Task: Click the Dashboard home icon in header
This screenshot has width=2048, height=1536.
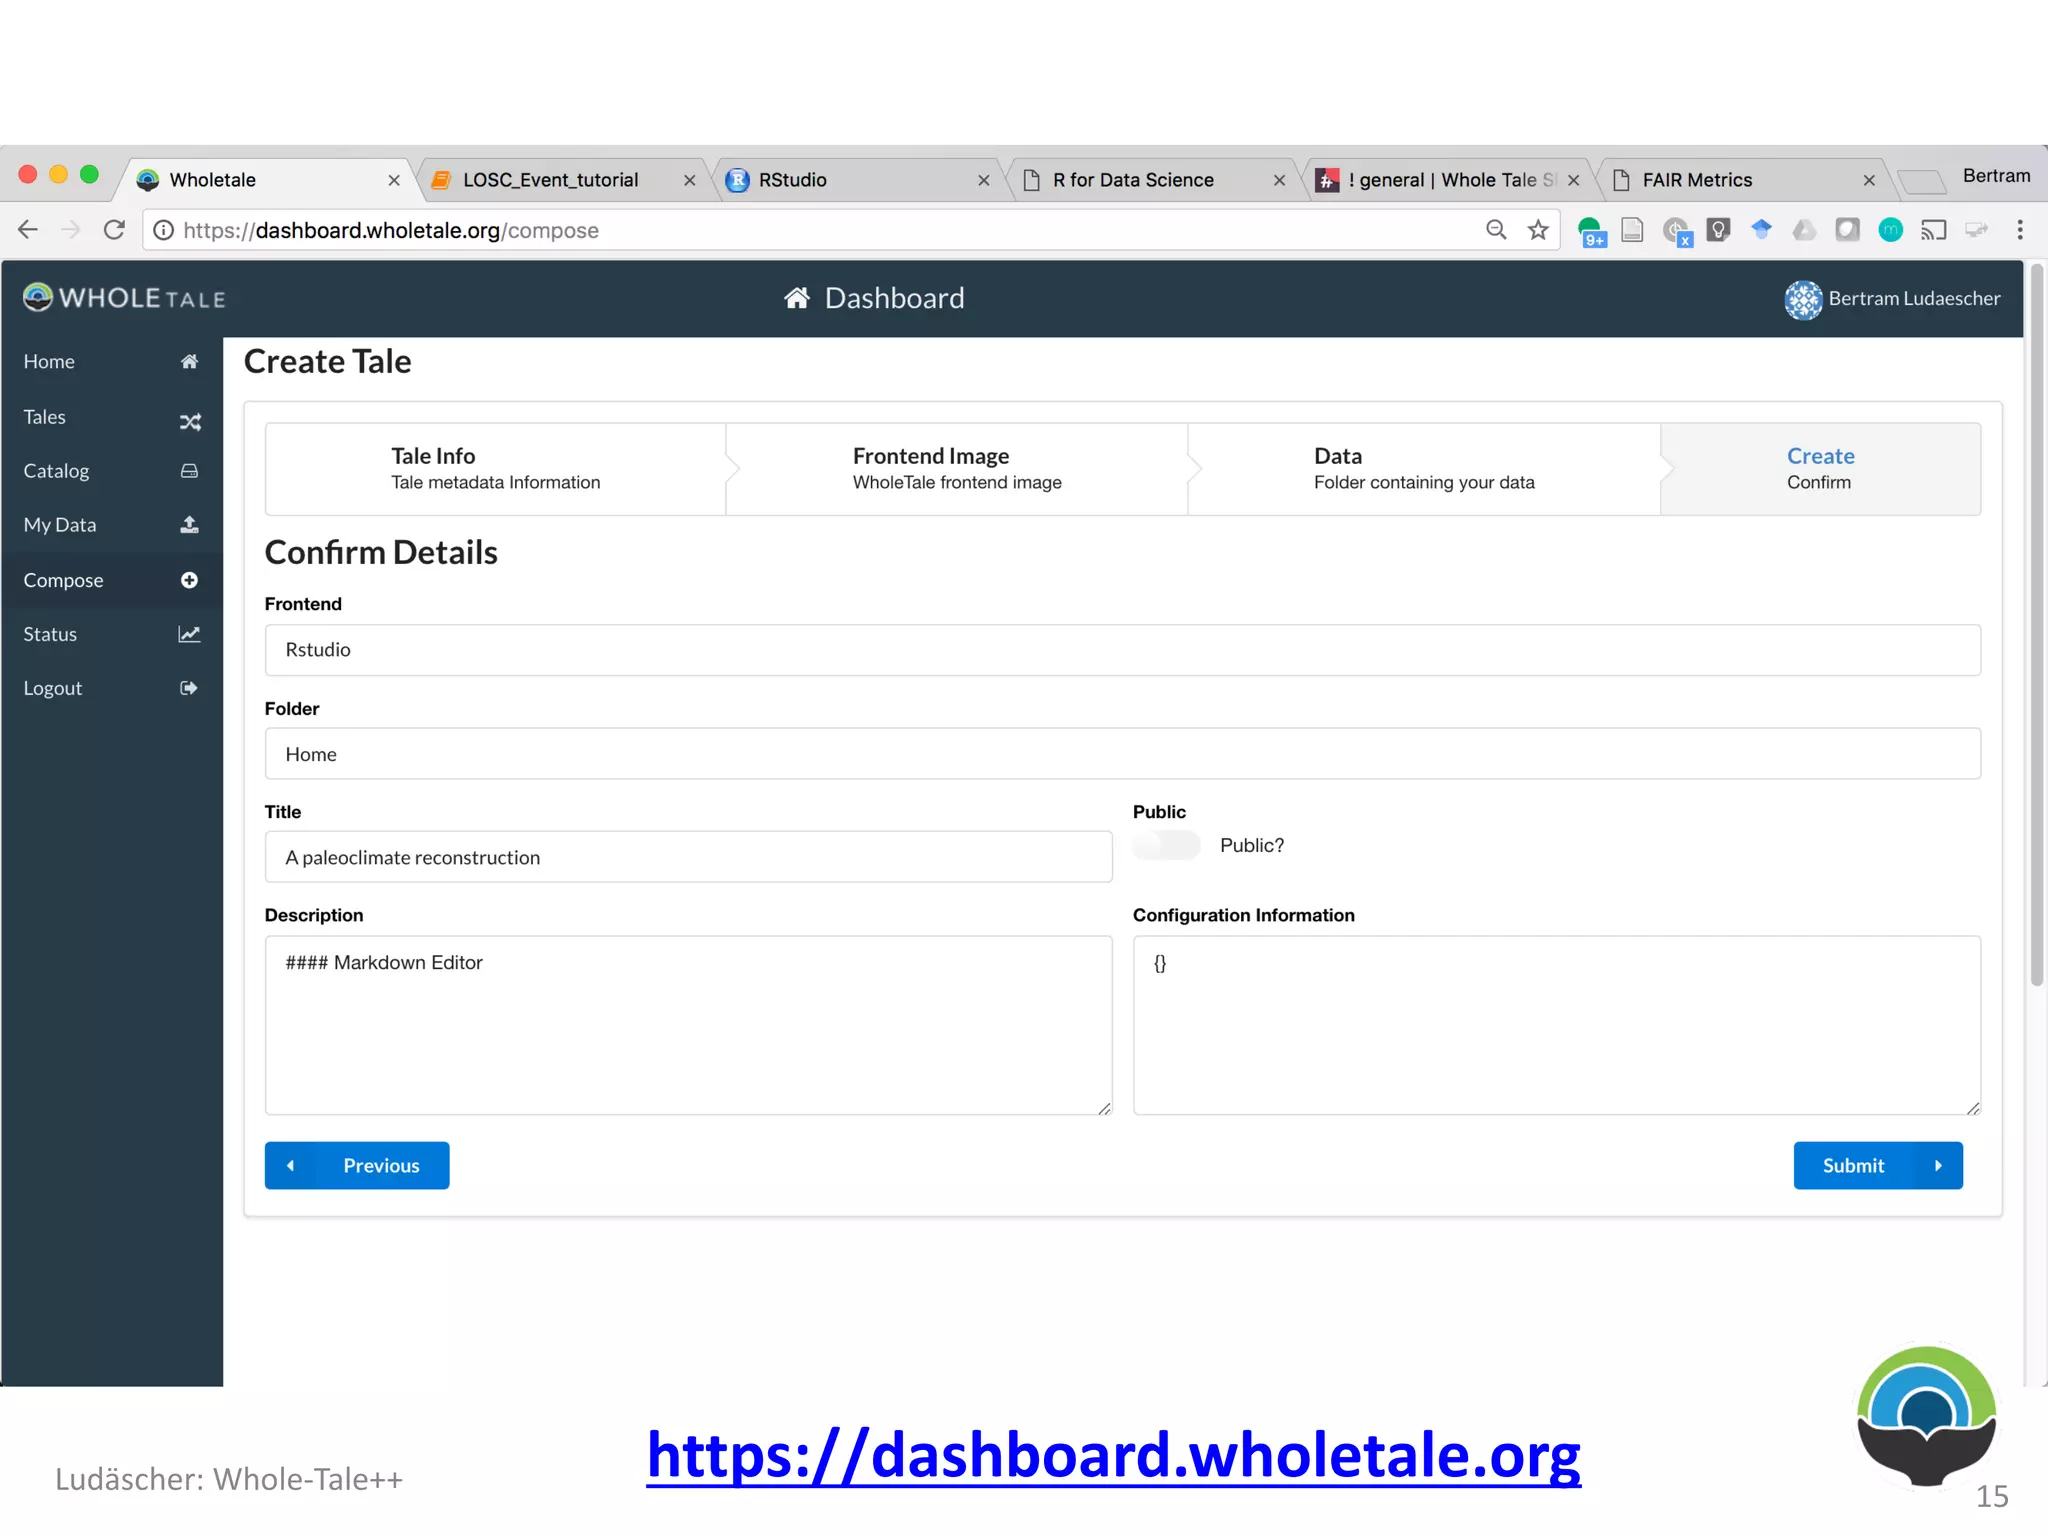Action: point(796,298)
